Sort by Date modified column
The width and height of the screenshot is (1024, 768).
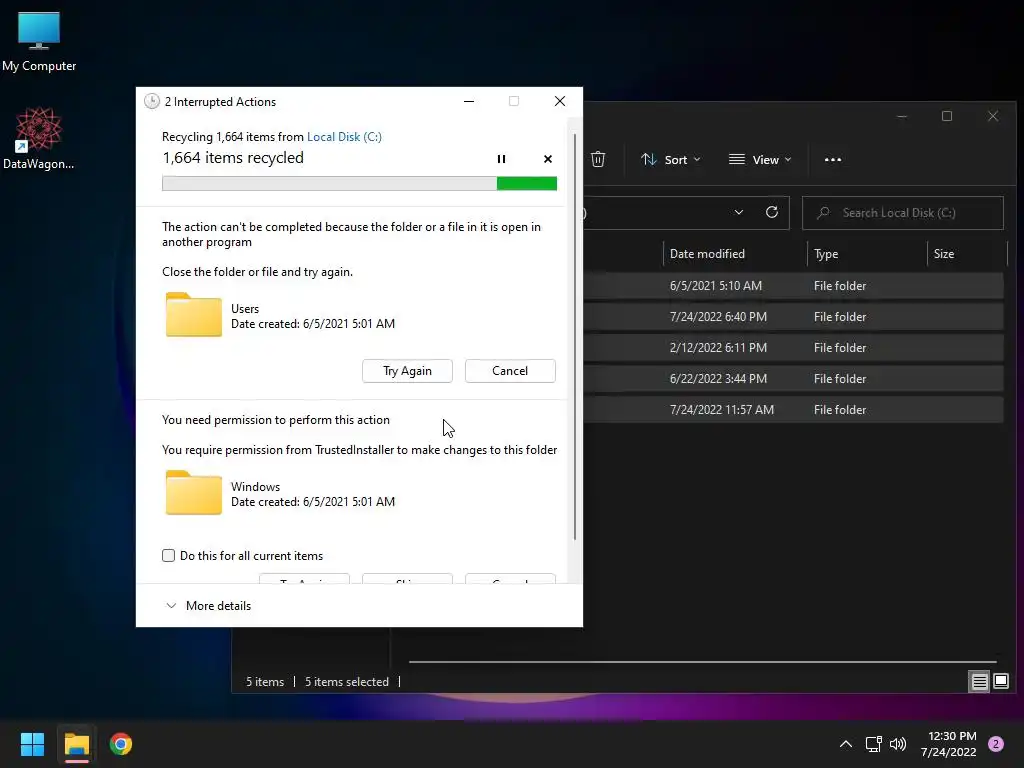tap(735, 254)
